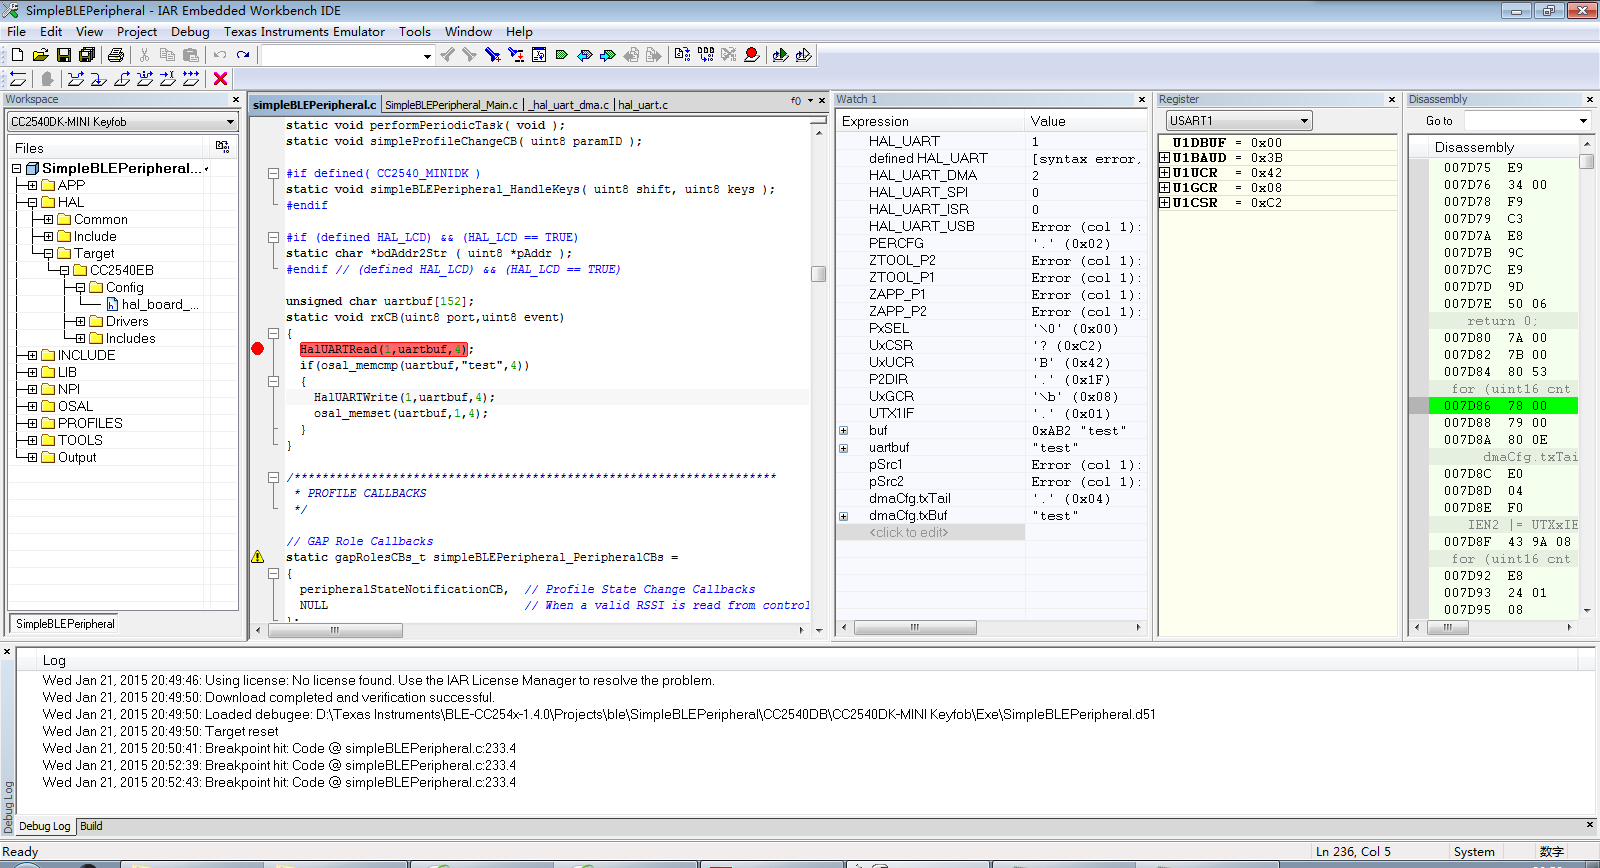
Task: Click the Save file toolbar icon
Action: click(64, 55)
